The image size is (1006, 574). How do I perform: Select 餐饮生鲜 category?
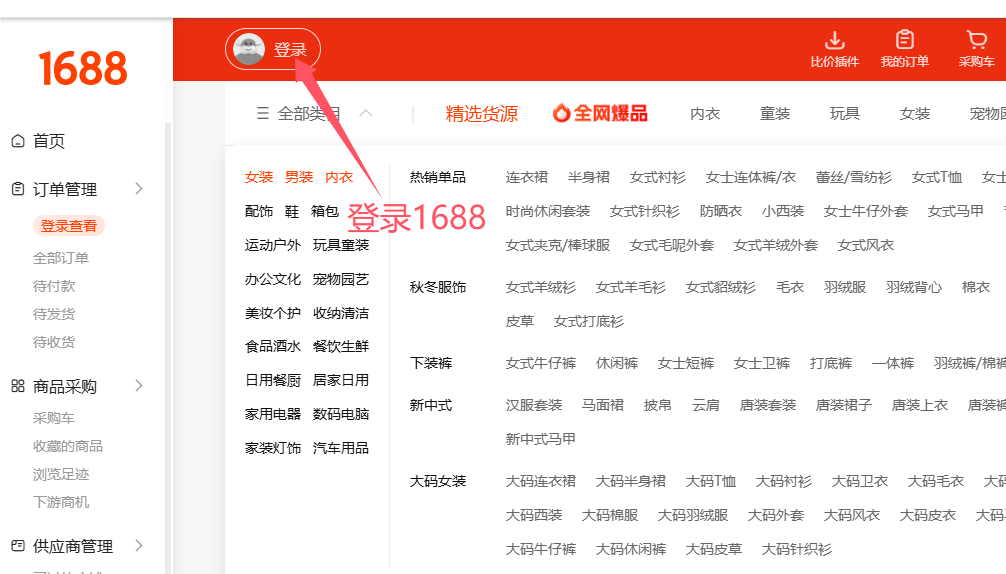pyautogui.click(x=341, y=346)
